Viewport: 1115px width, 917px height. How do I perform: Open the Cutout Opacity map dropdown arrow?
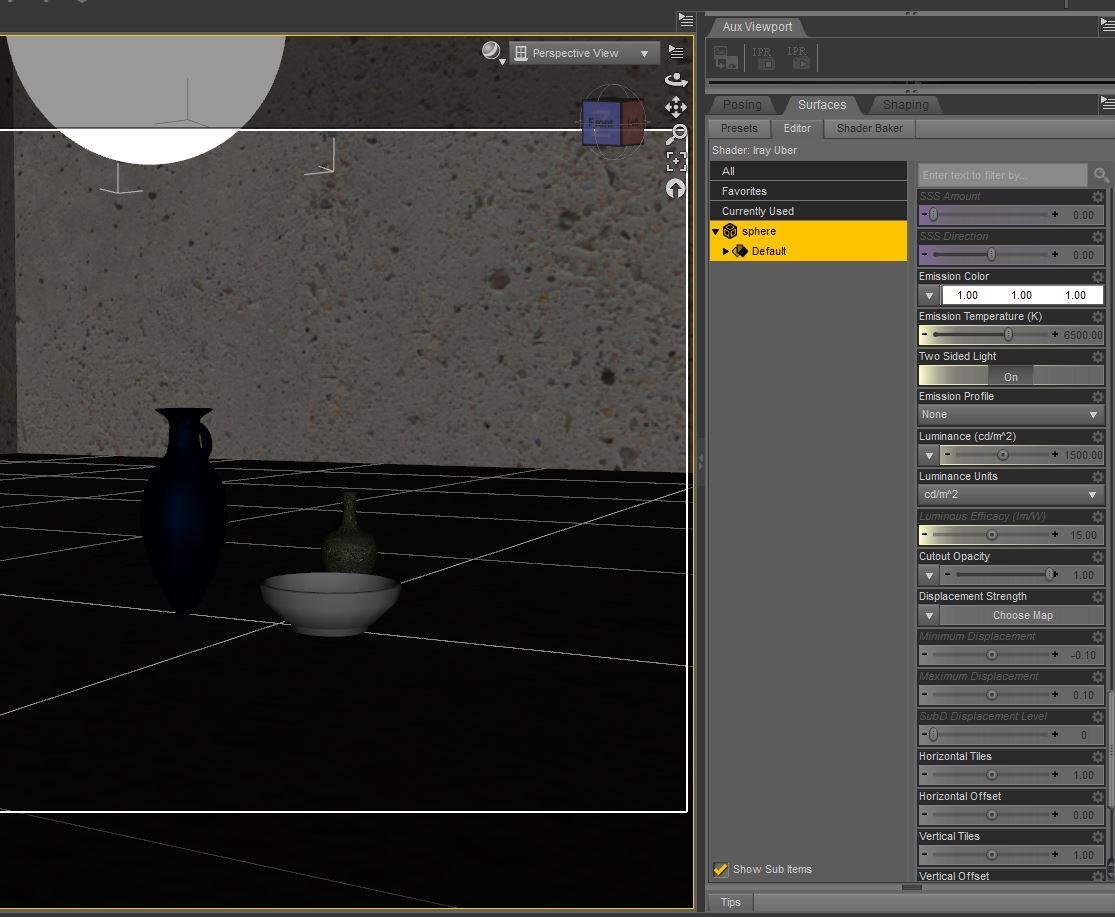929,575
